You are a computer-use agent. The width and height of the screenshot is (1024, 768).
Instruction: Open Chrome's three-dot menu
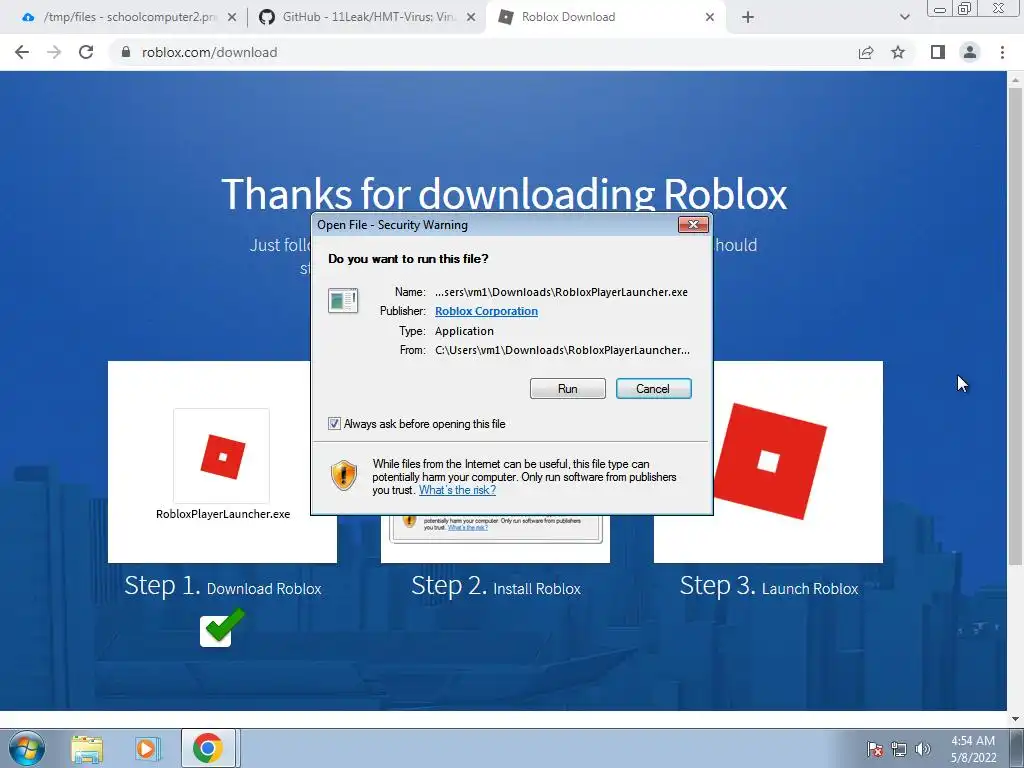[x=1002, y=52]
